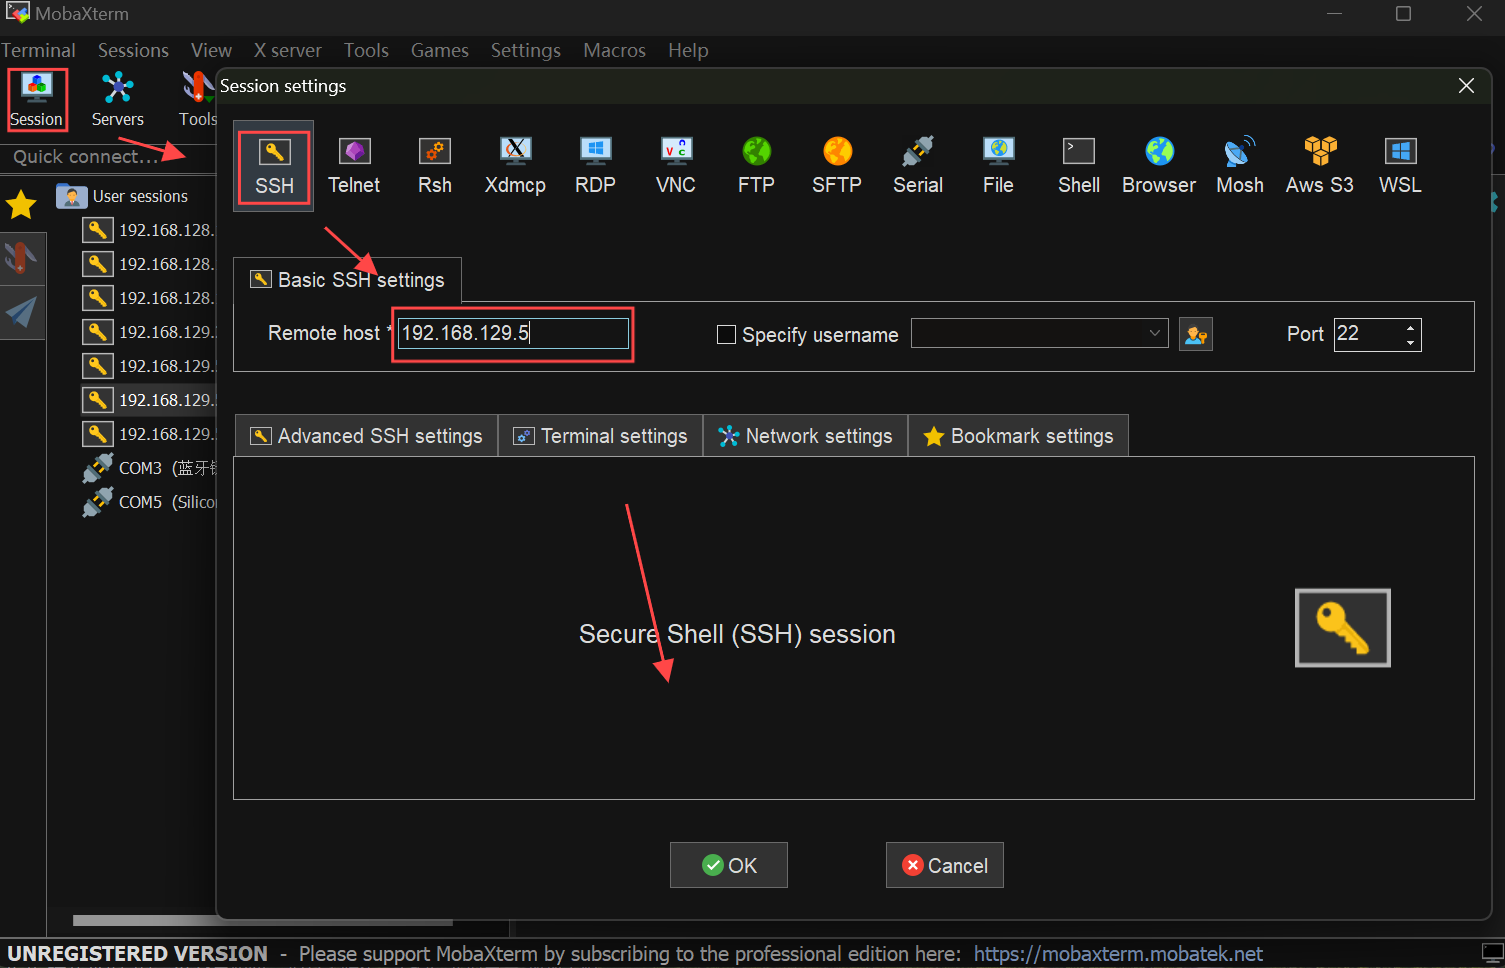
Task: Select the WSL session type
Action: pos(1400,166)
